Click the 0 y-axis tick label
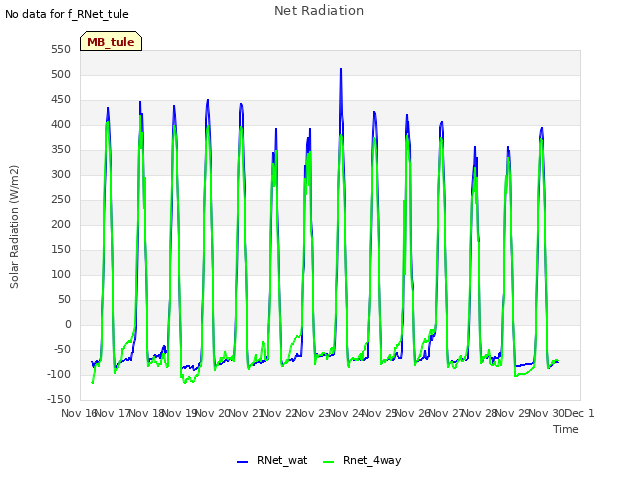This screenshot has width=640, height=480. tap(68, 324)
